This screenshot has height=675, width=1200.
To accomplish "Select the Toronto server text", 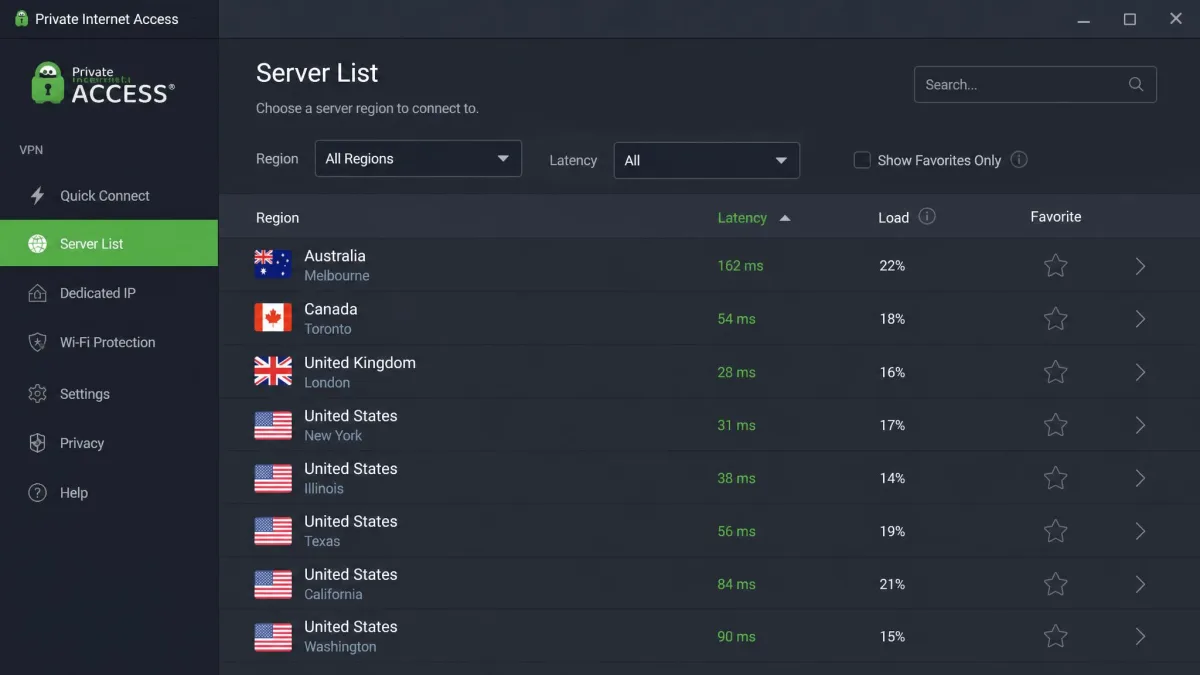I will [328, 329].
